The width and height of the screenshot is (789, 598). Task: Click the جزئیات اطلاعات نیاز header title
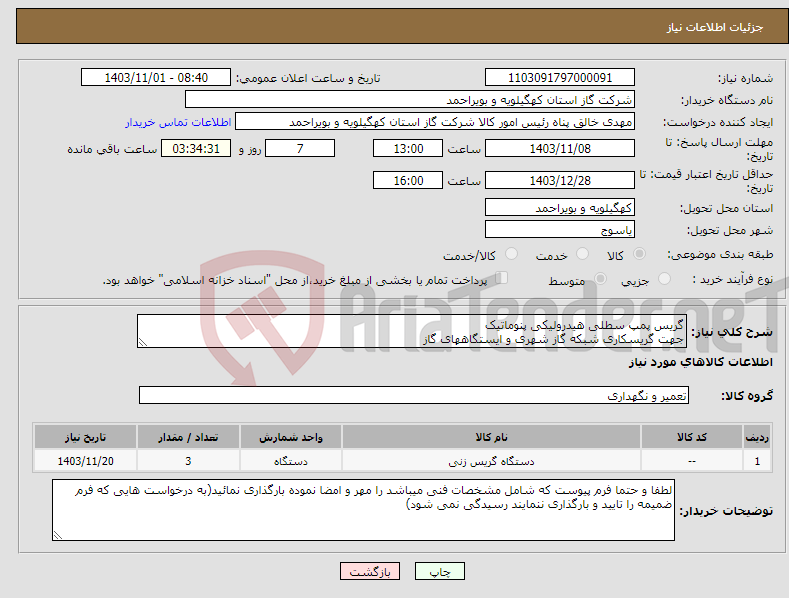715,27
